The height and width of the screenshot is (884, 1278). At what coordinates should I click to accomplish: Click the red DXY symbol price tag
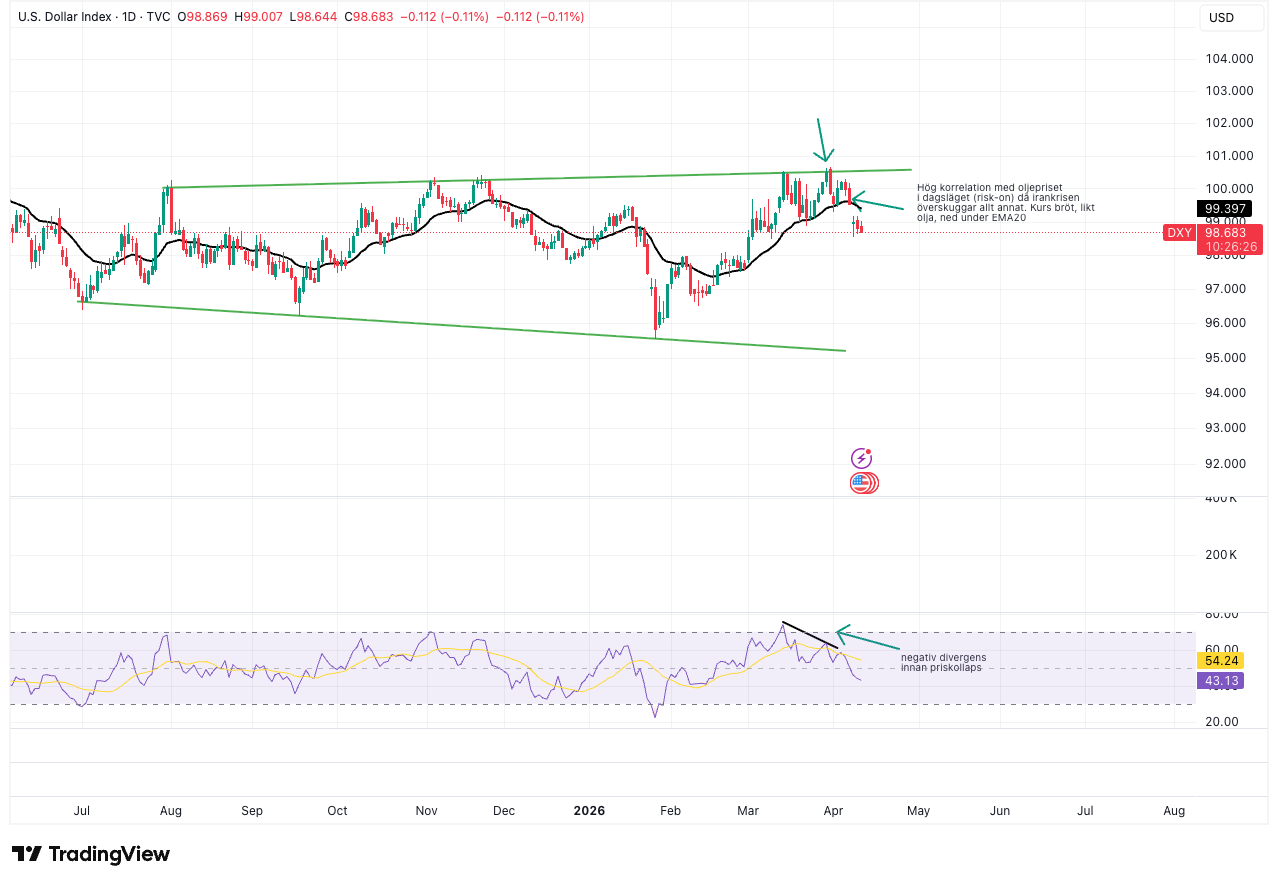pyautogui.click(x=1178, y=233)
